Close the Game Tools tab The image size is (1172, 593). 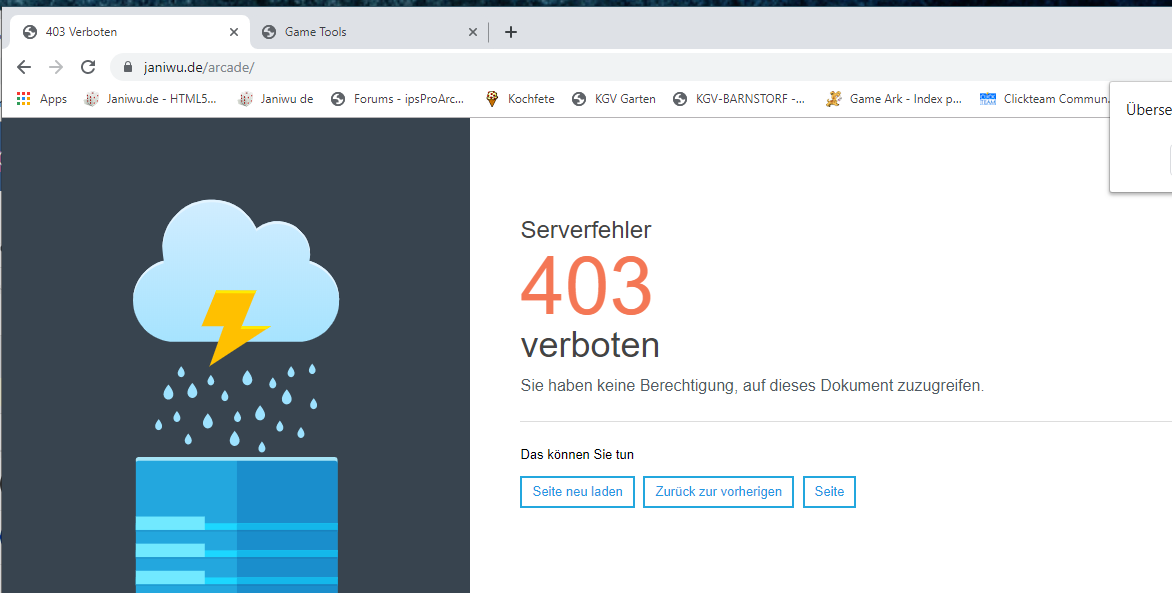pyautogui.click(x=473, y=32)
